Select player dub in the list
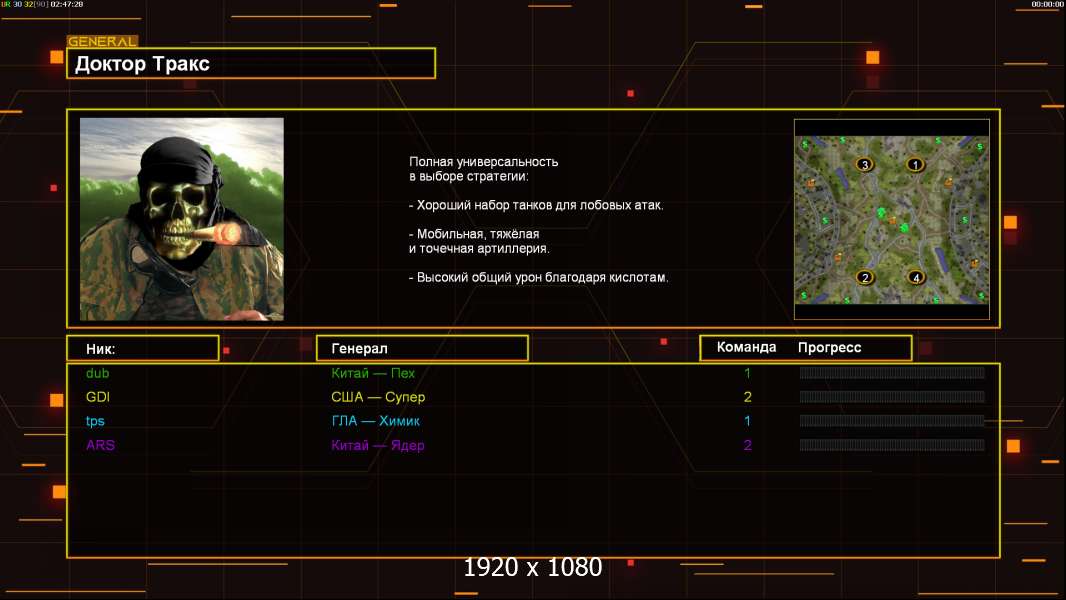Screen dimensions: 1066x600 pyautogui.click(x=97, y=373)
